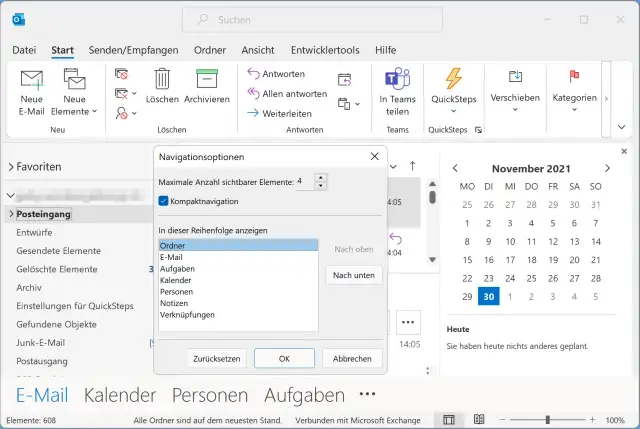Image resolution: width=640 pixels, height=429 pixels.
Task: Show more ribbon commands arrow
Action: click(606, 98)
